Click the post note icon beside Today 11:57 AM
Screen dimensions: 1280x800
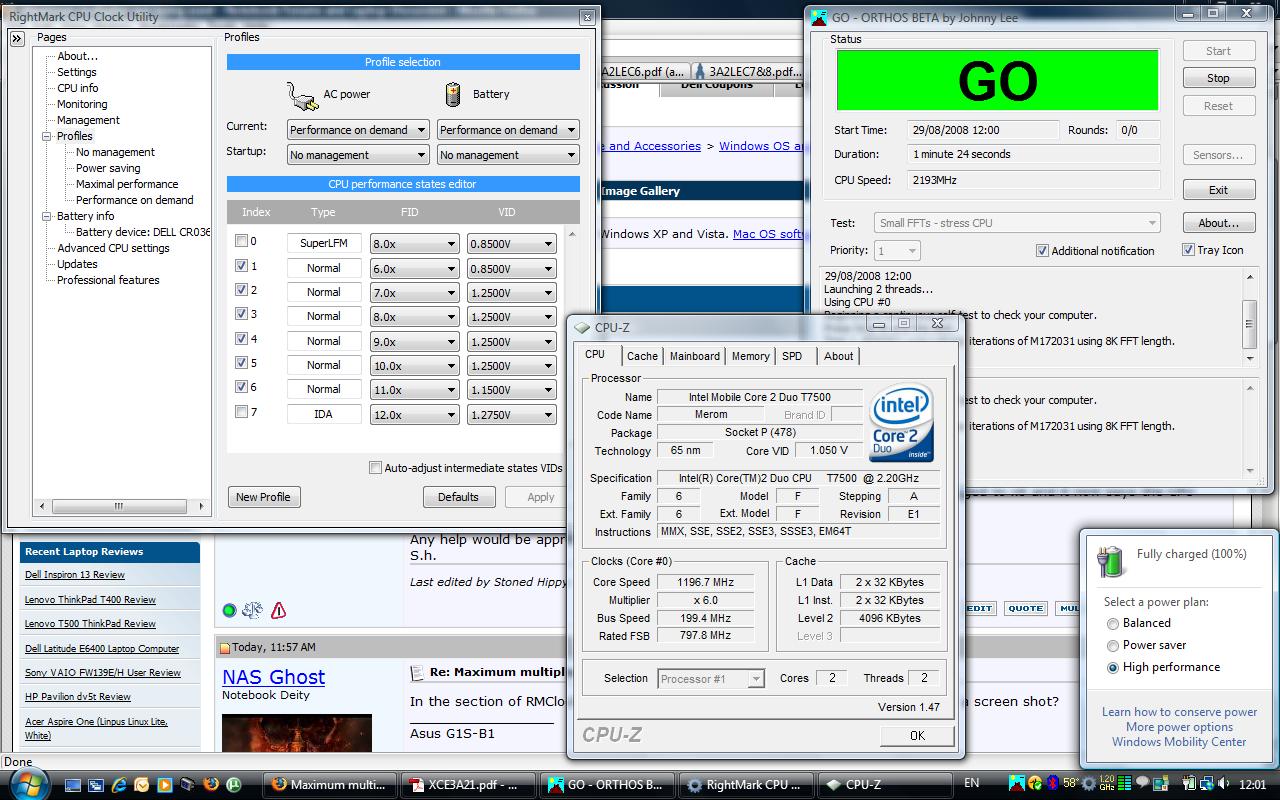click(224, 648)
